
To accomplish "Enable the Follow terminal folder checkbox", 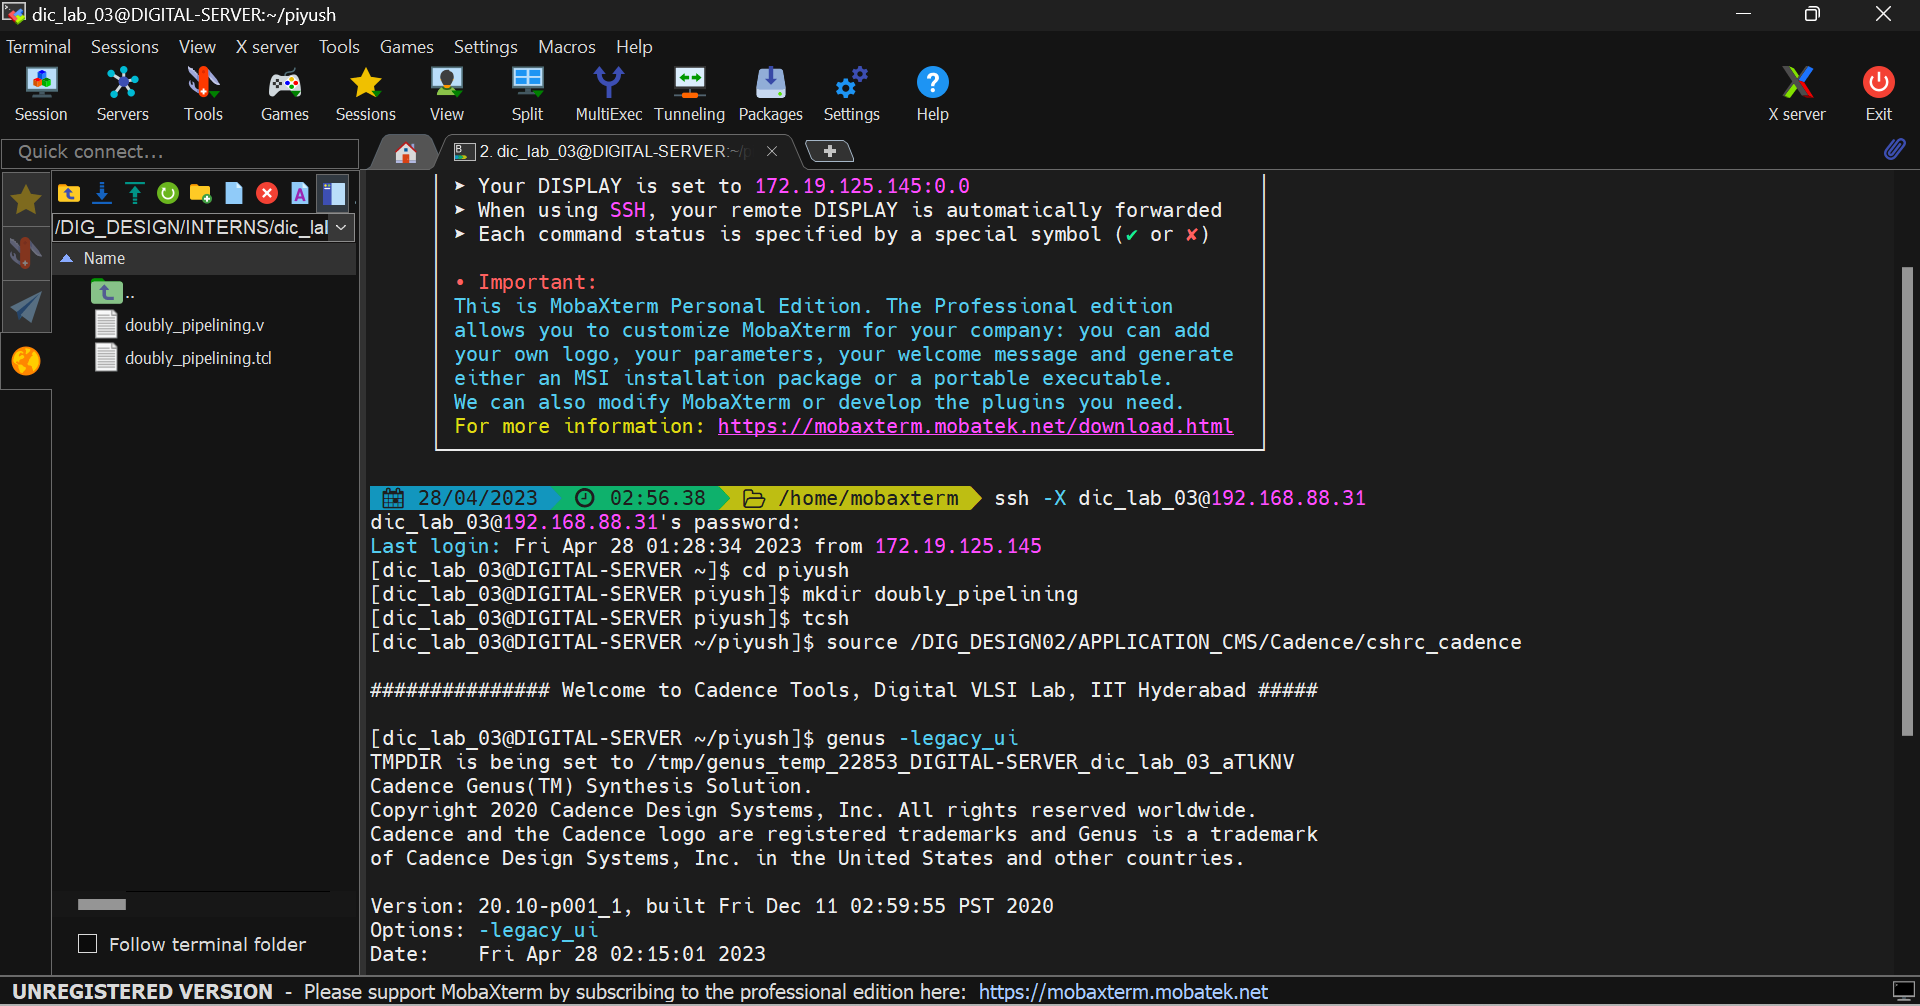I will [x=87, y=943].
